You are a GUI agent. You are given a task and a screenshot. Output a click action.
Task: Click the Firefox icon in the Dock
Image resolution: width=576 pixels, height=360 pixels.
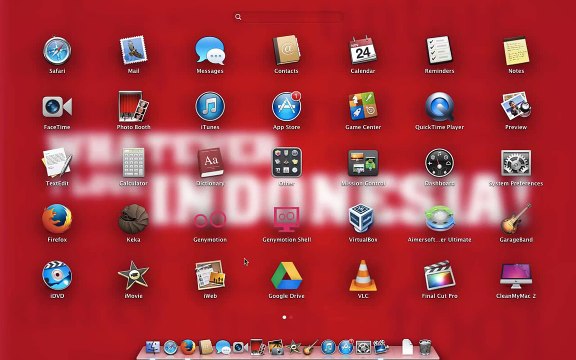pyautogui.click(x=188, y=347)
